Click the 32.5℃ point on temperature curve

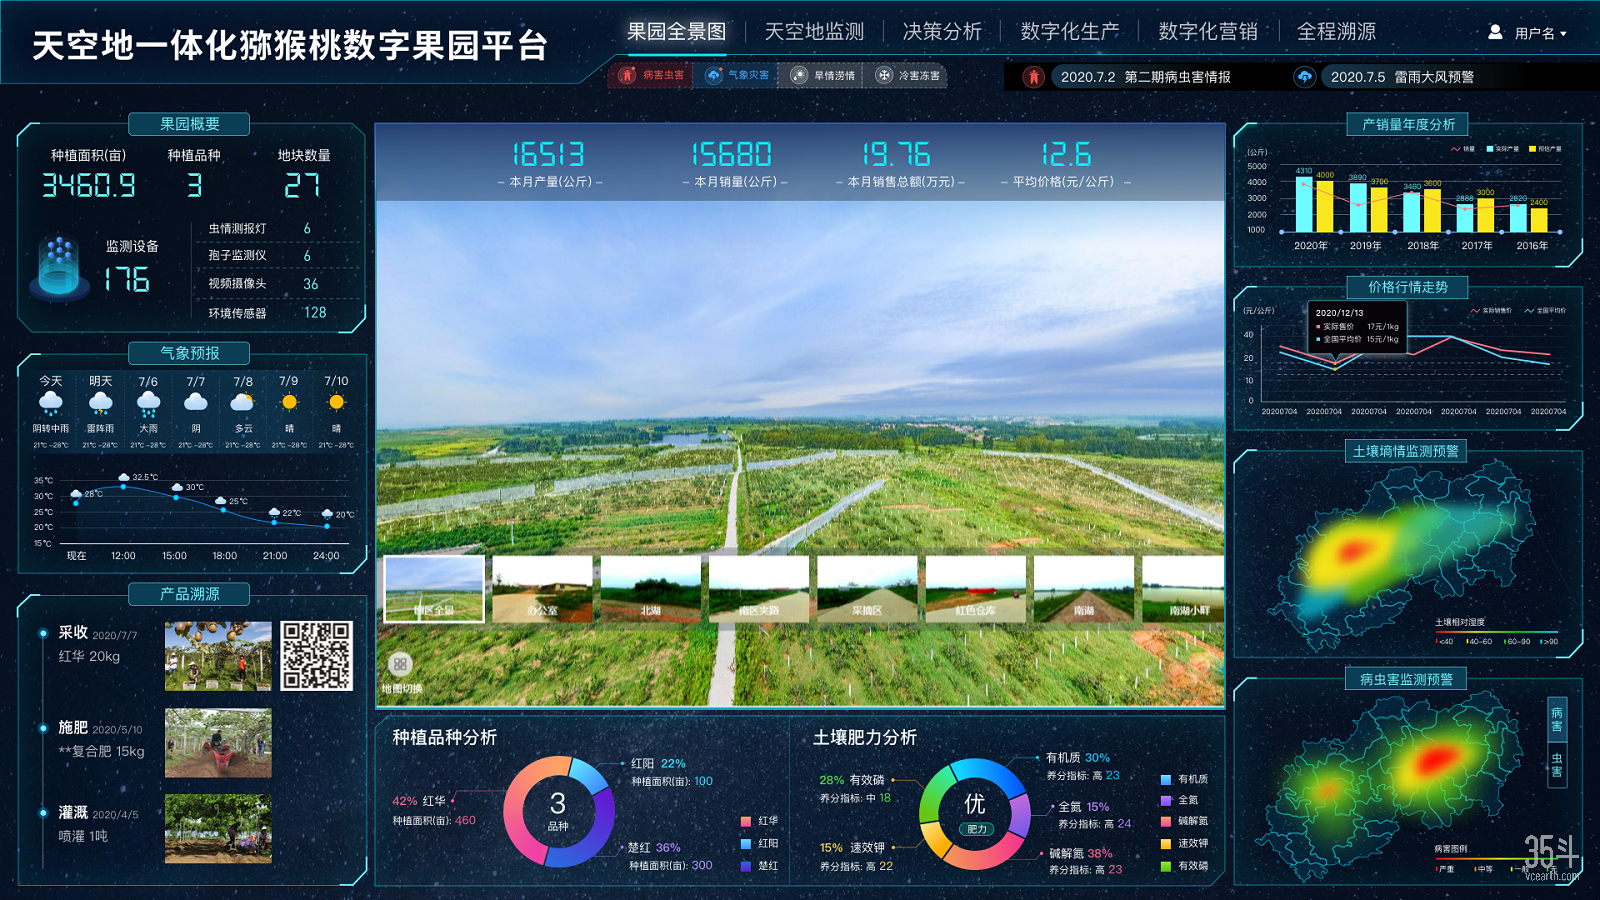(x=124, y=486)
